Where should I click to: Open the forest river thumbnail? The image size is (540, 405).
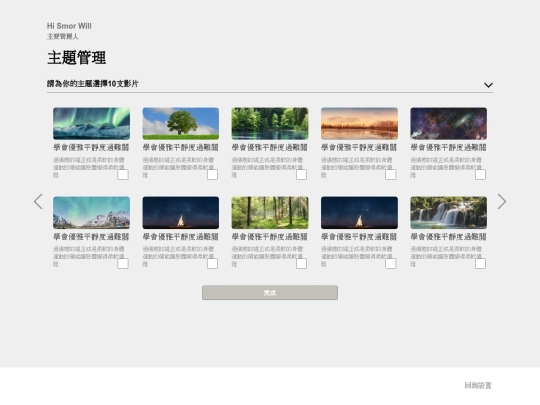pyautogui.click(x=270, y=124)
